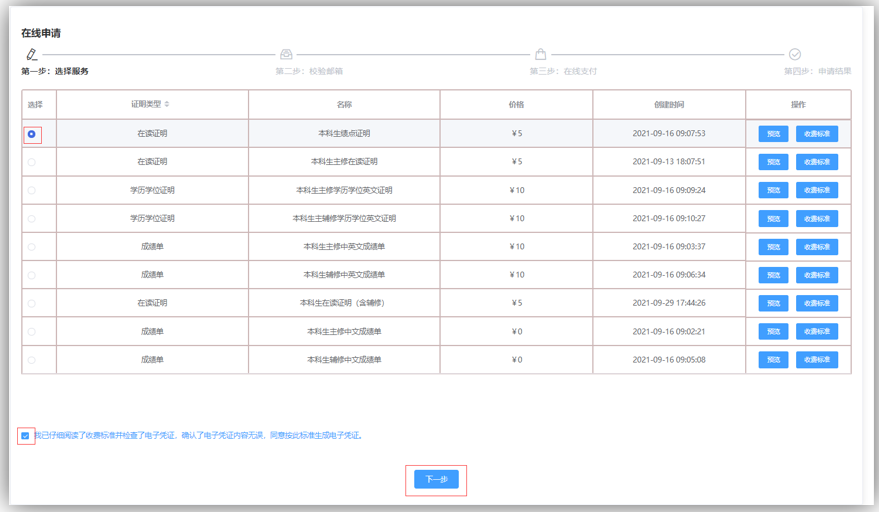The height and width of the screenshot is (512, 879).
Task: Click the pencil icon for step one
Action: (32, 55)
